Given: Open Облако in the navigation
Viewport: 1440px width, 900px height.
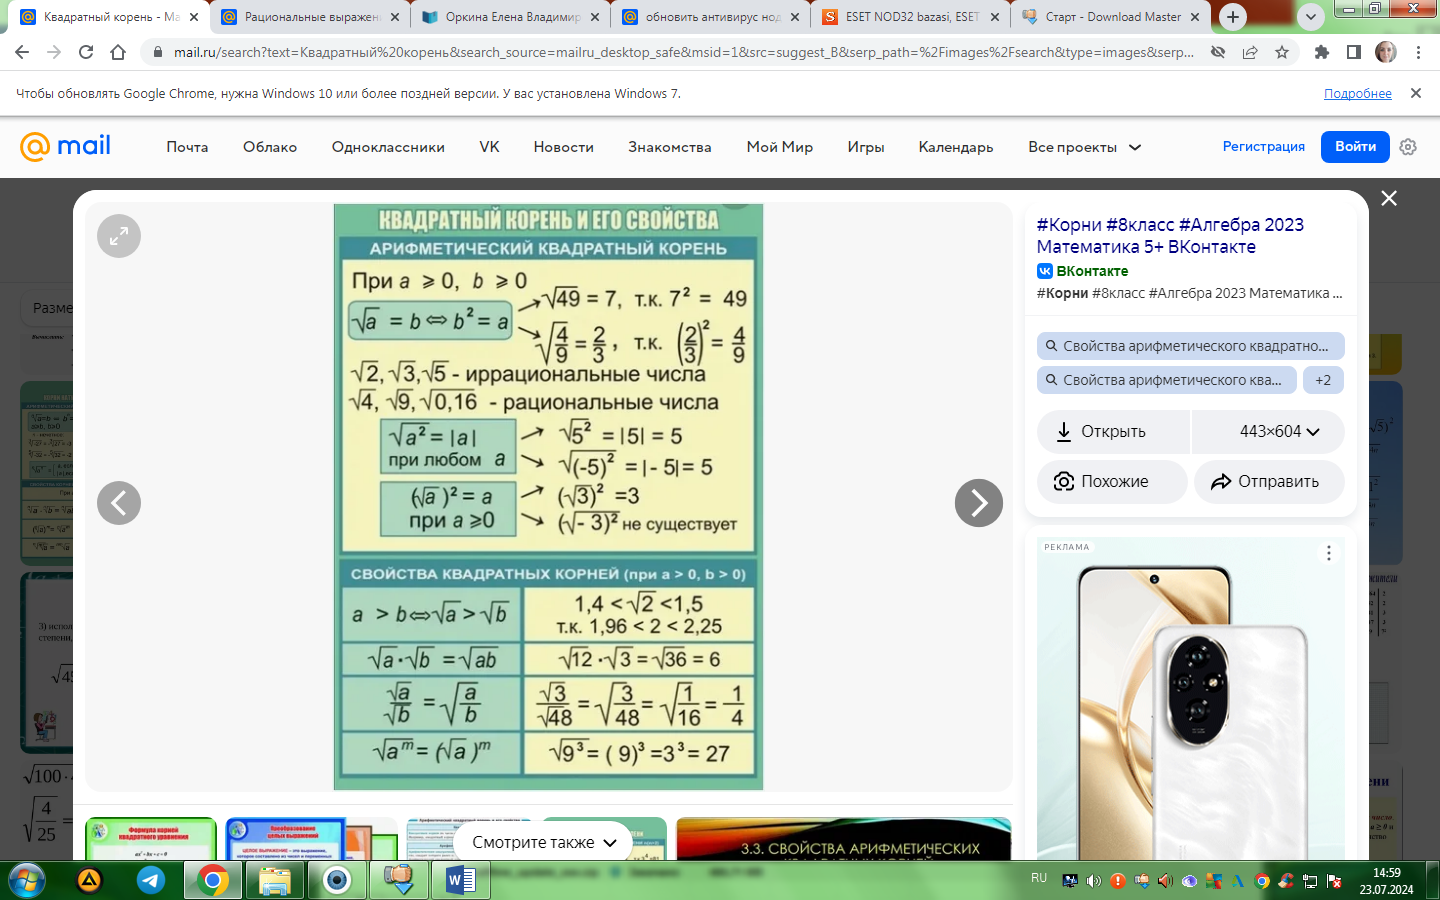Looking at the screenshot, I should click(270, 147).
